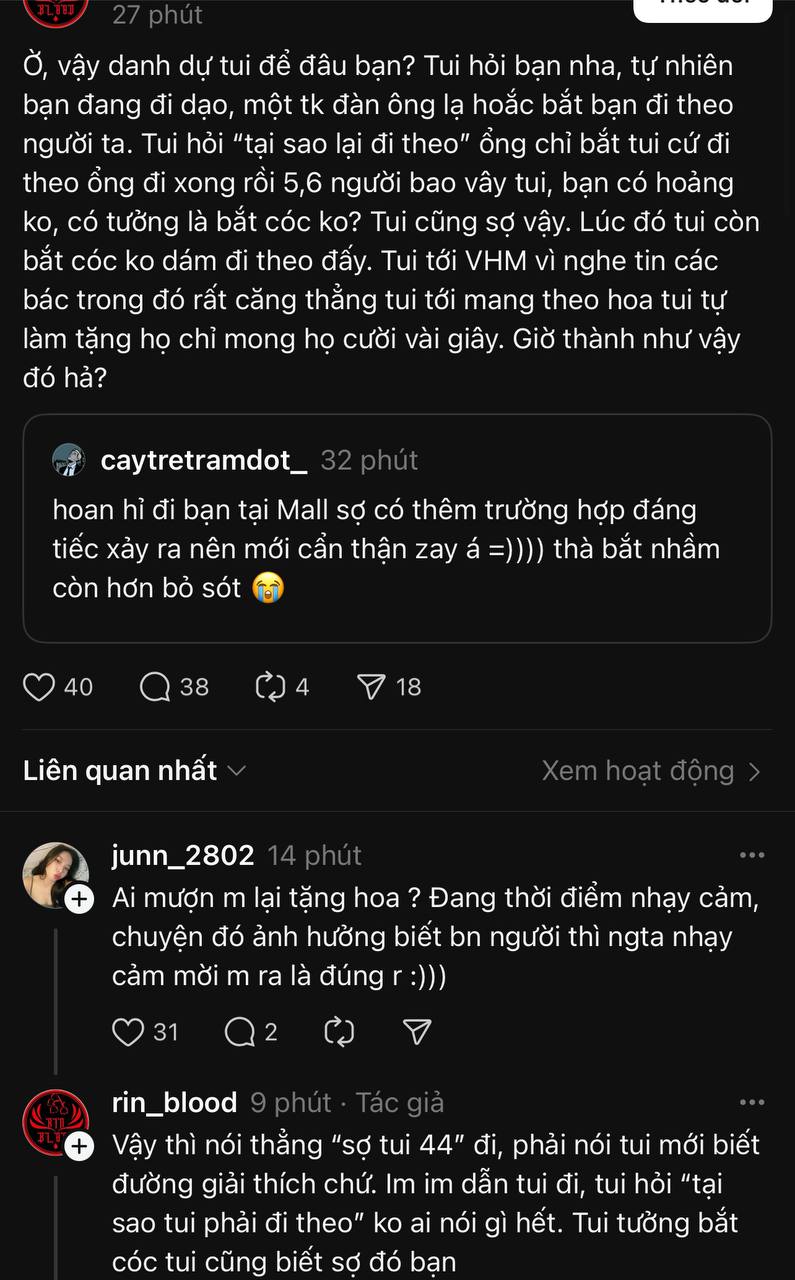Open more options for rin_blood's reply
This screenshot has width=795, height=1280.
(751, 1103)
